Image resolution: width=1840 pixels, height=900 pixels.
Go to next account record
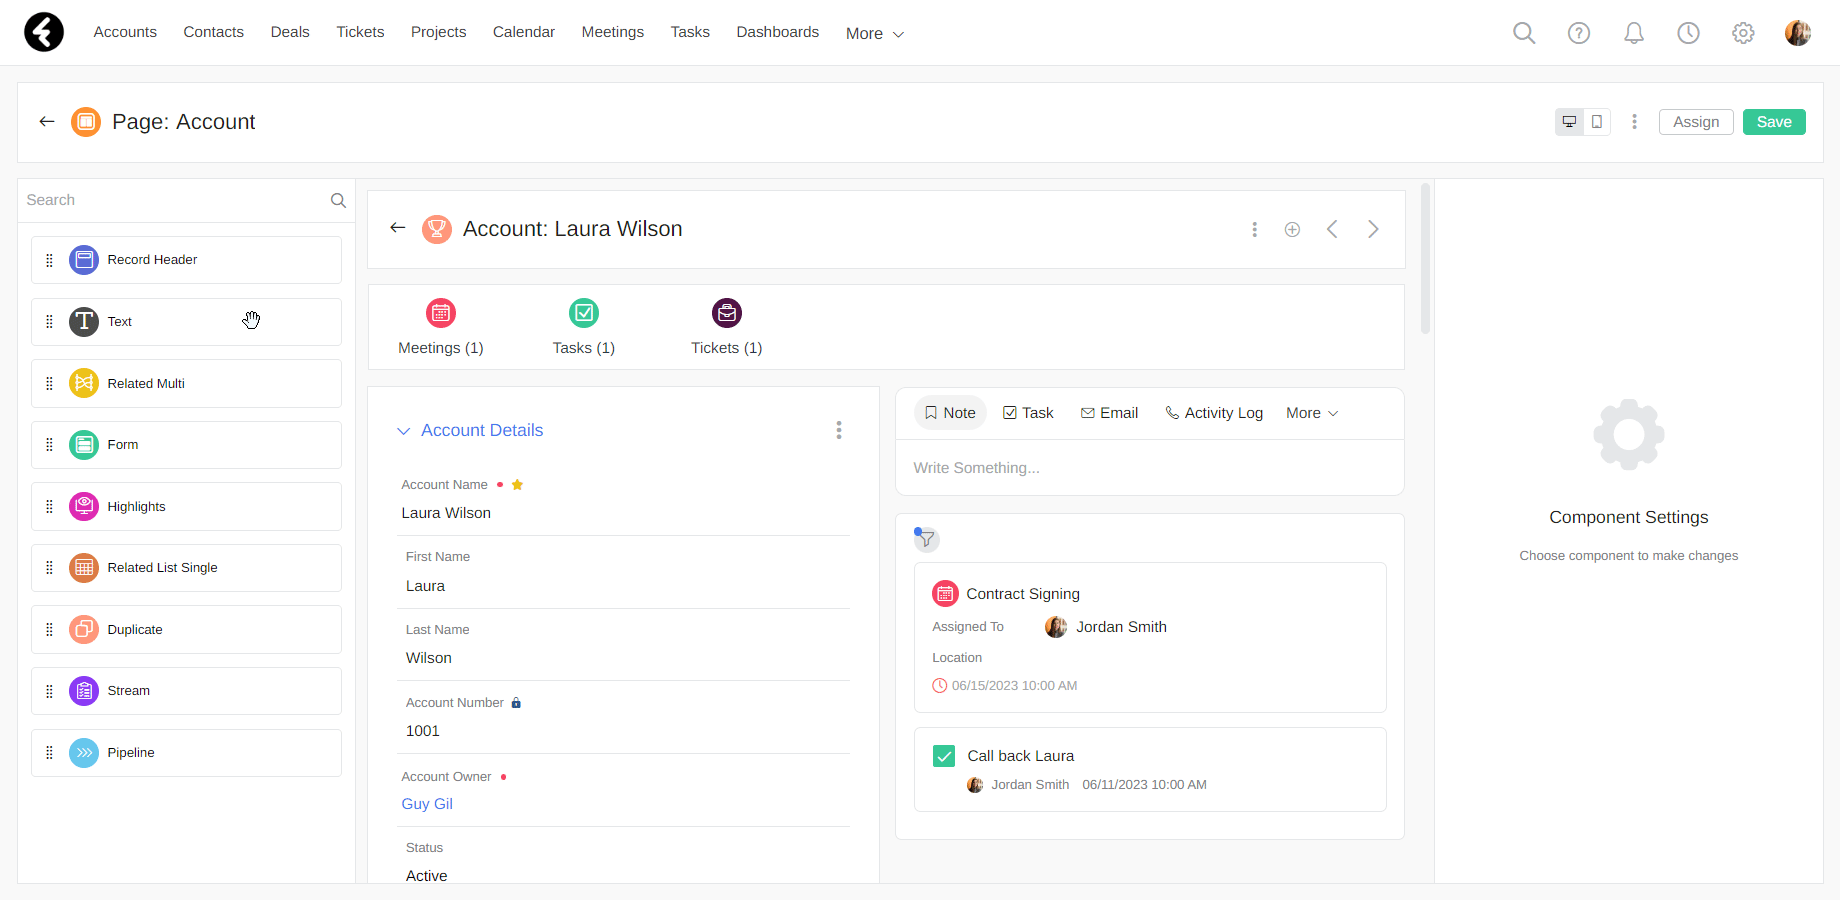(x=1373, y=230)
